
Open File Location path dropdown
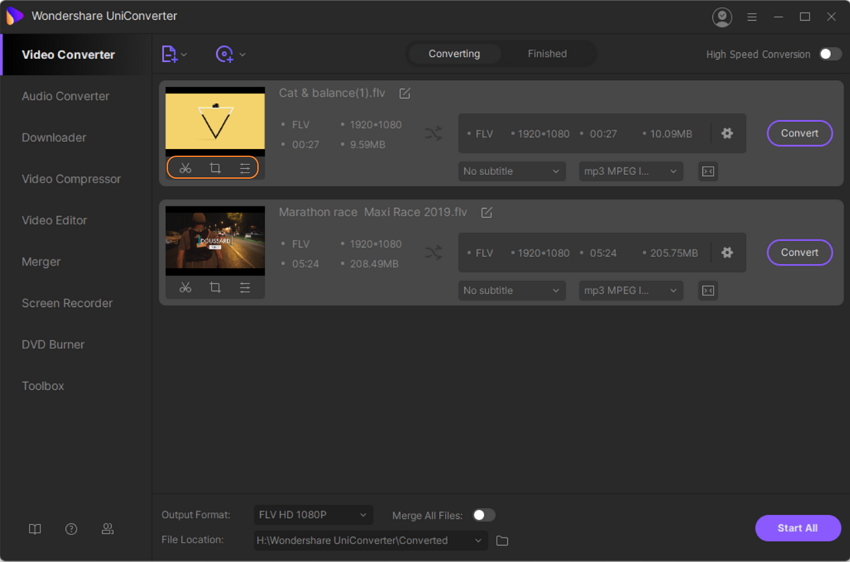tap(371, 540)
